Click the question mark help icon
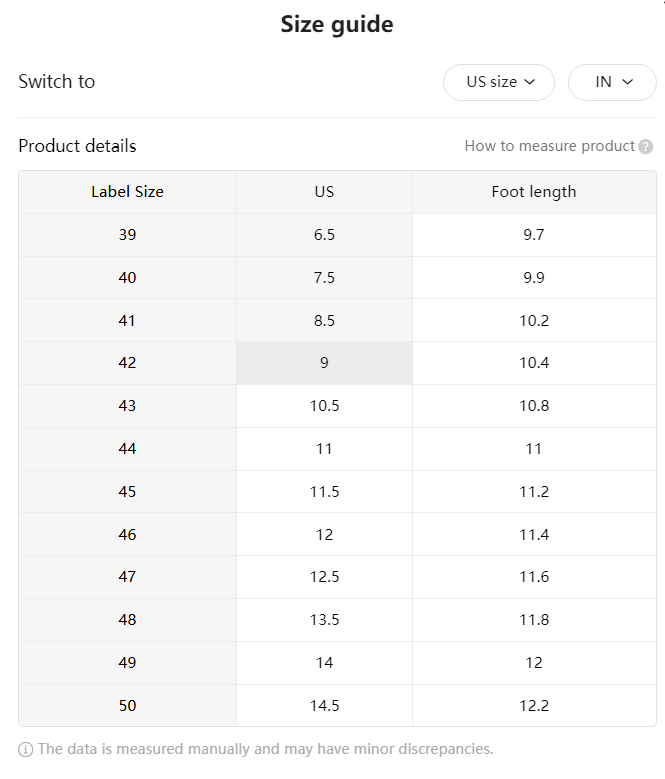This screenshot has width=665, height=779. [645, 147]
